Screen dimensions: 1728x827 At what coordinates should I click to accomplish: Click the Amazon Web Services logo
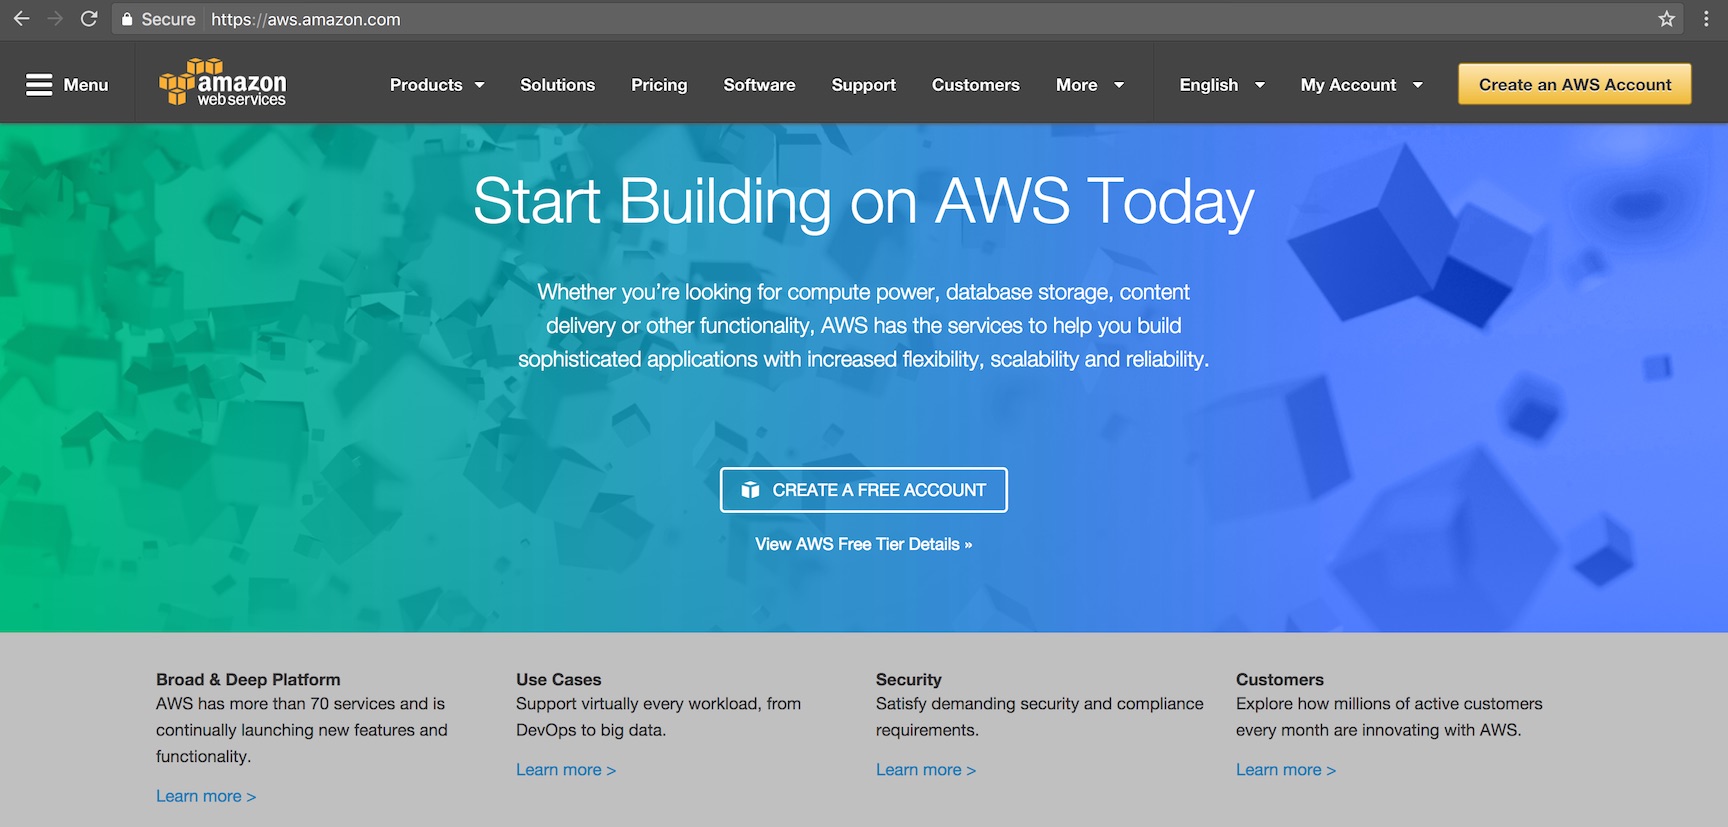[x=222, y=82]
